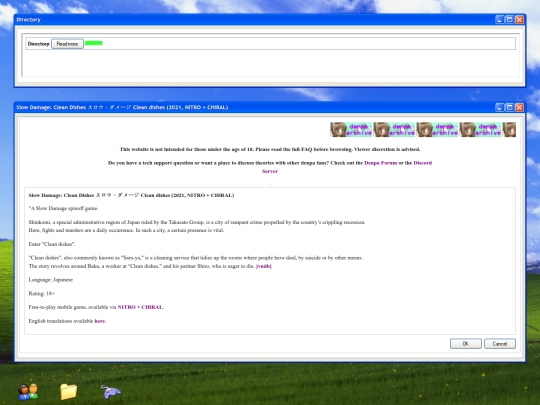Click the third denpa archive banner
This screenshot has height=405, width=540.
pyautogui.click(x=437, y=129)
